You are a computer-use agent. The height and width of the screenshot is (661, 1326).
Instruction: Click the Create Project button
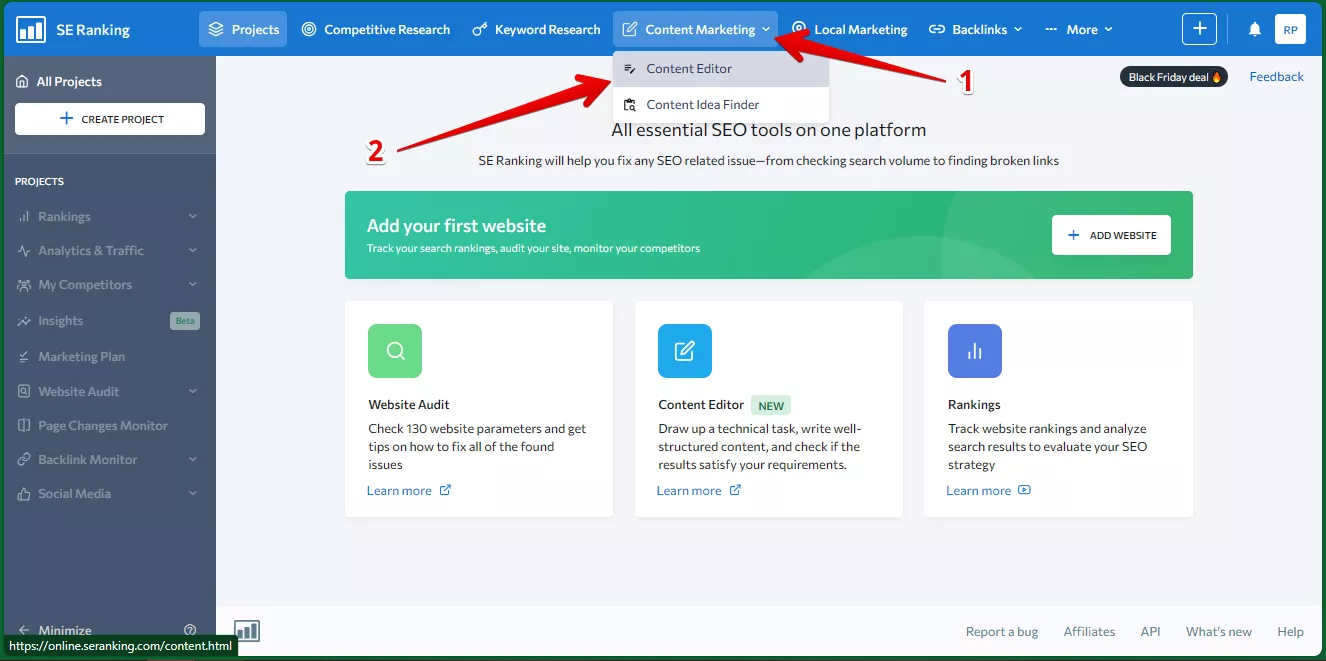click(x=110, y=119)
